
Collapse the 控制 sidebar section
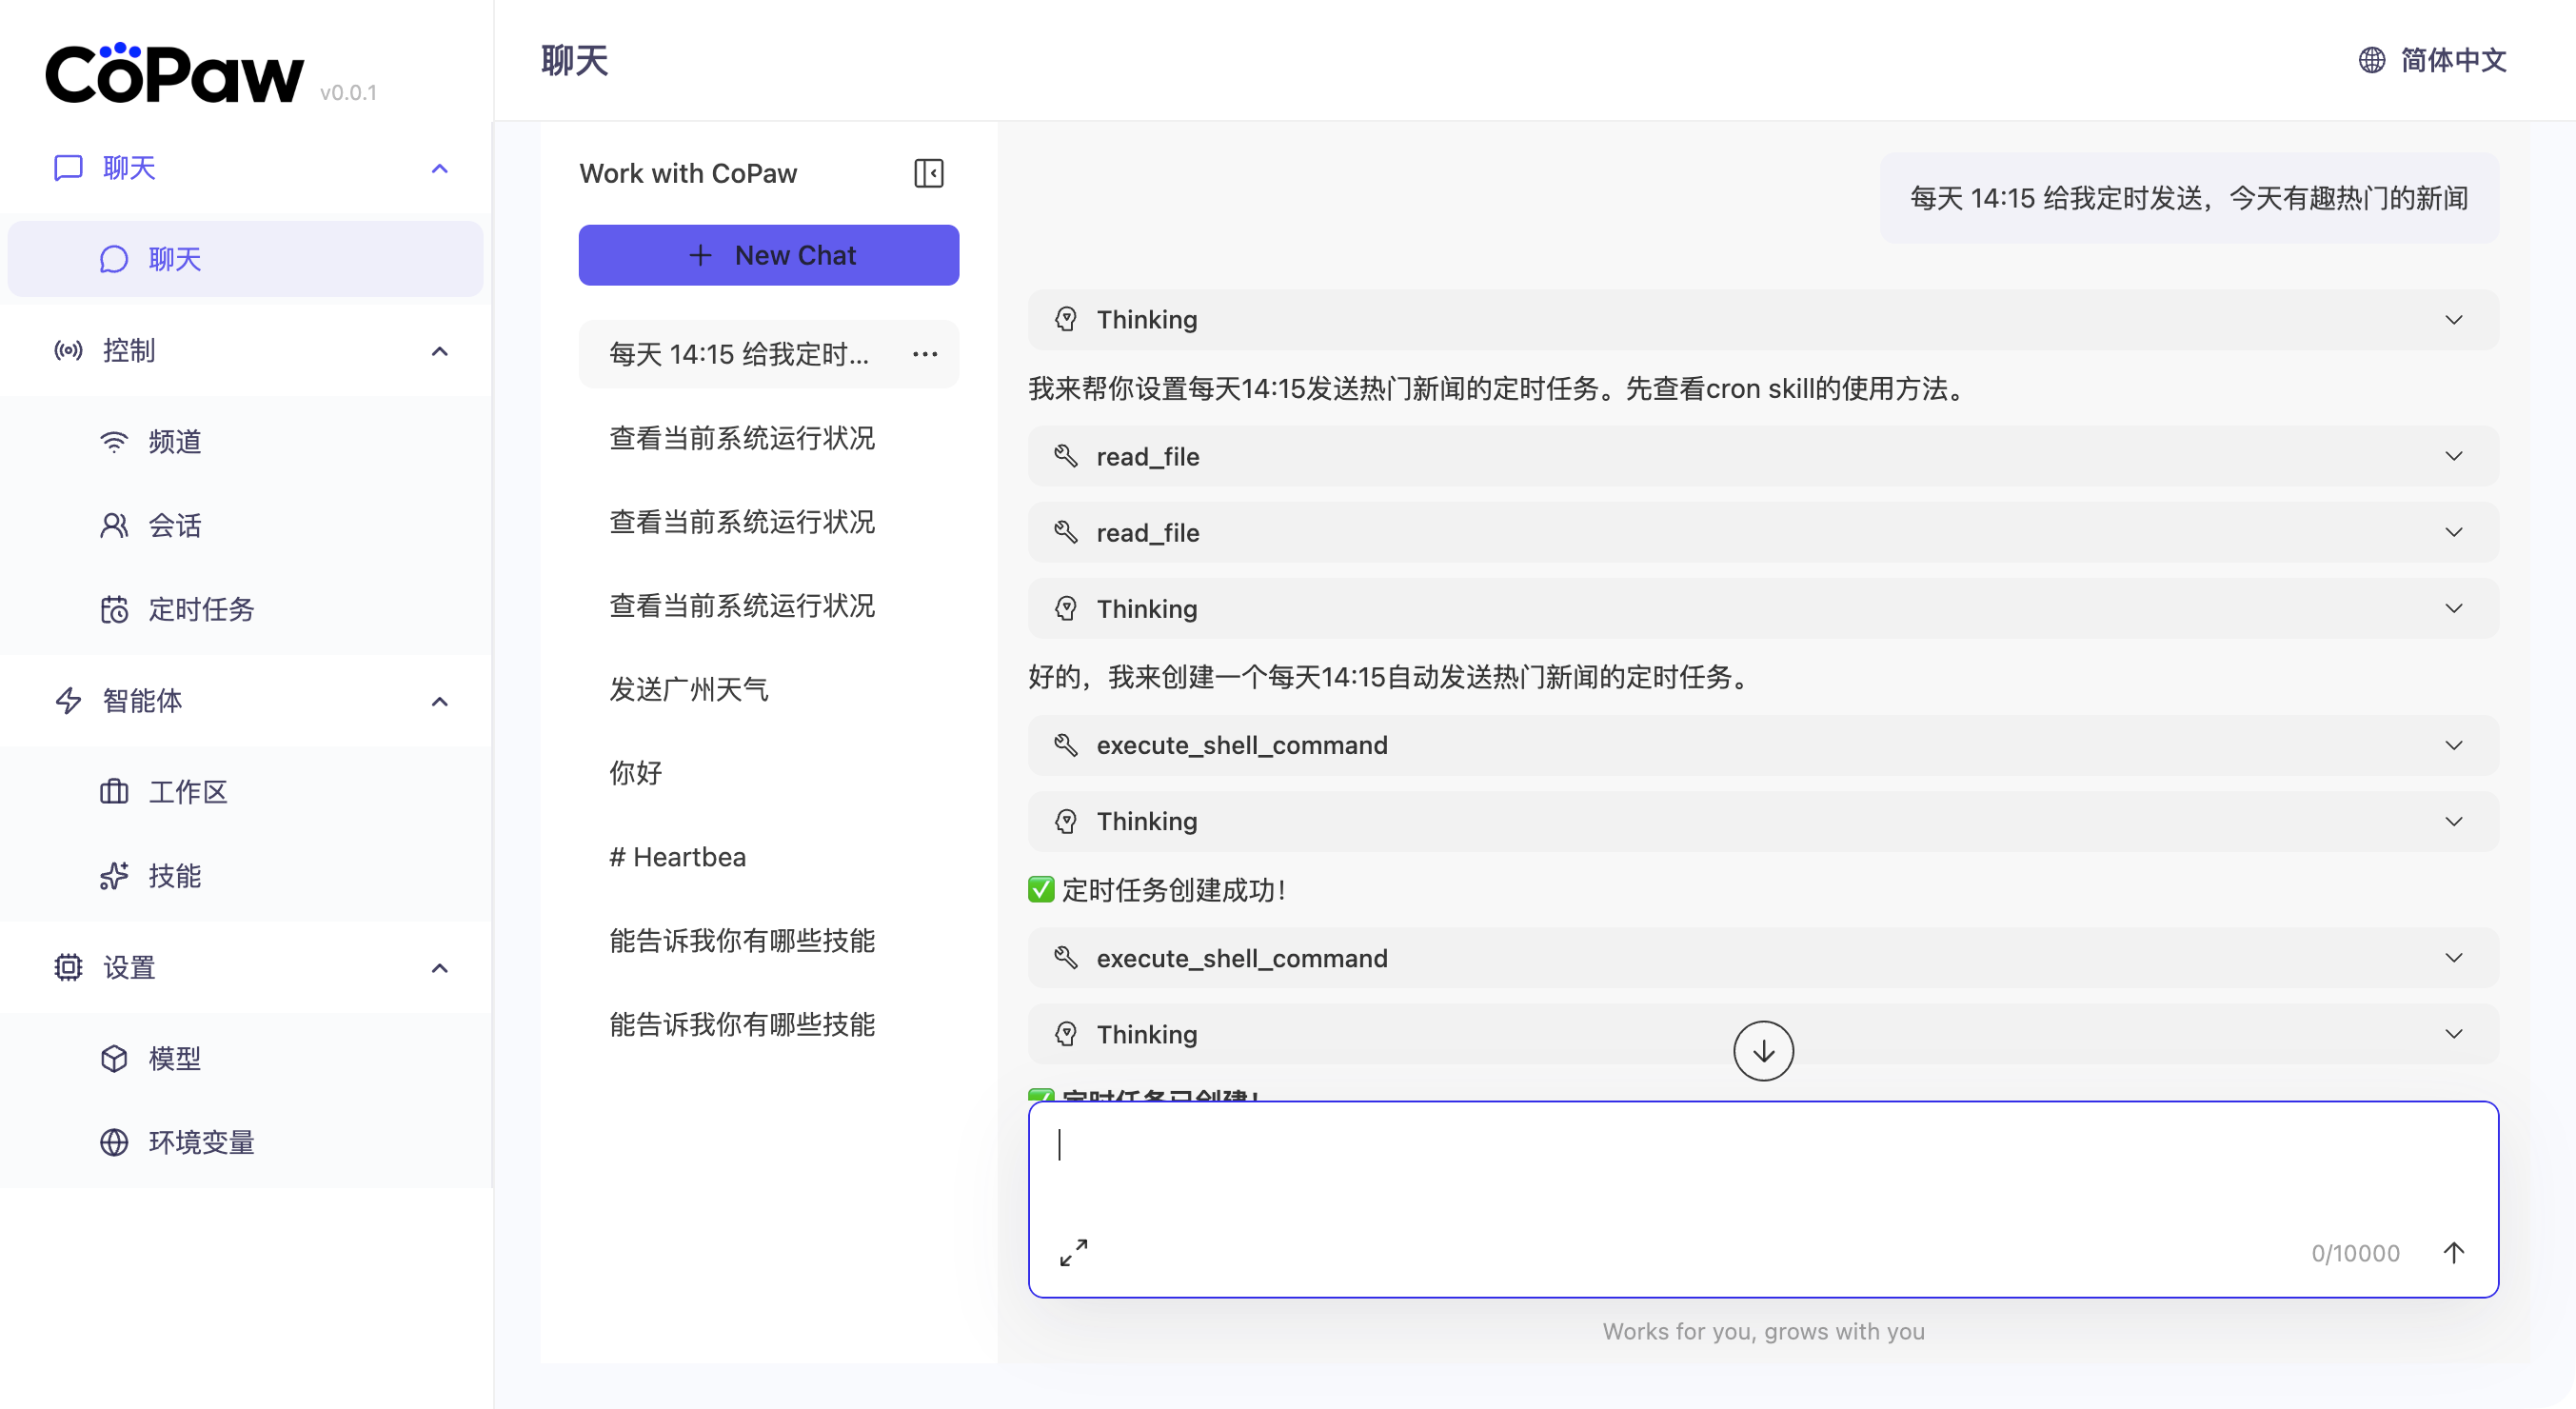click(x=439, y=351)
